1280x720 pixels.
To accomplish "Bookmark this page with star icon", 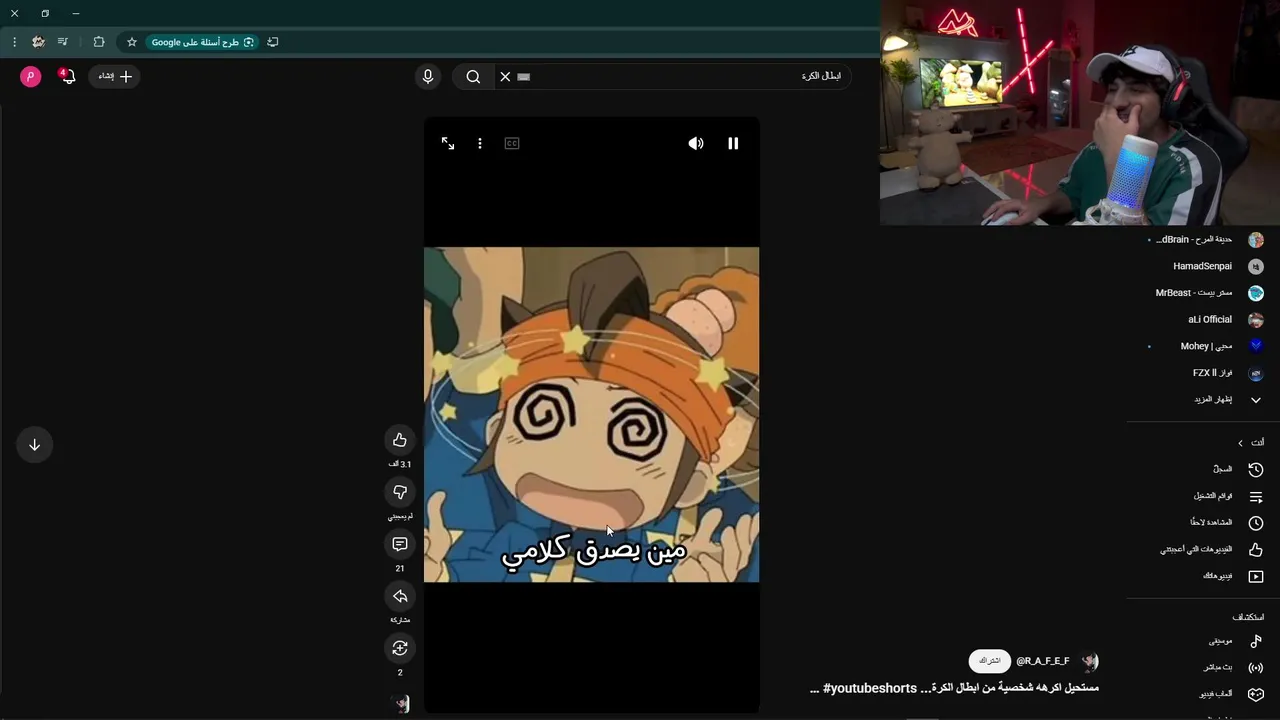I will tap(131, 42).
